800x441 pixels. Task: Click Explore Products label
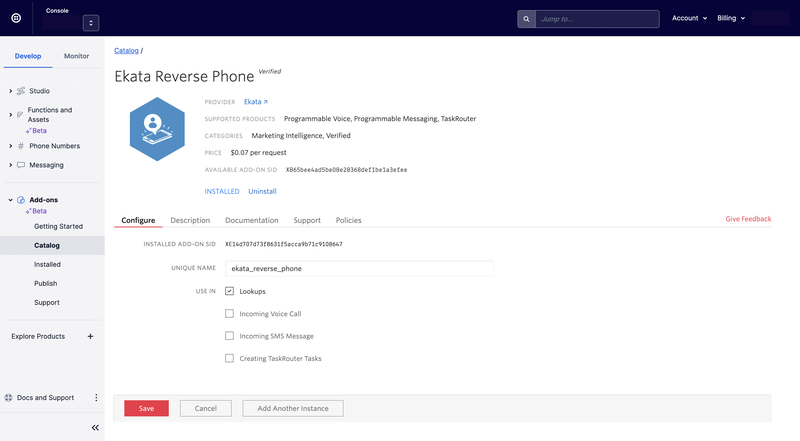coord(38,336)
